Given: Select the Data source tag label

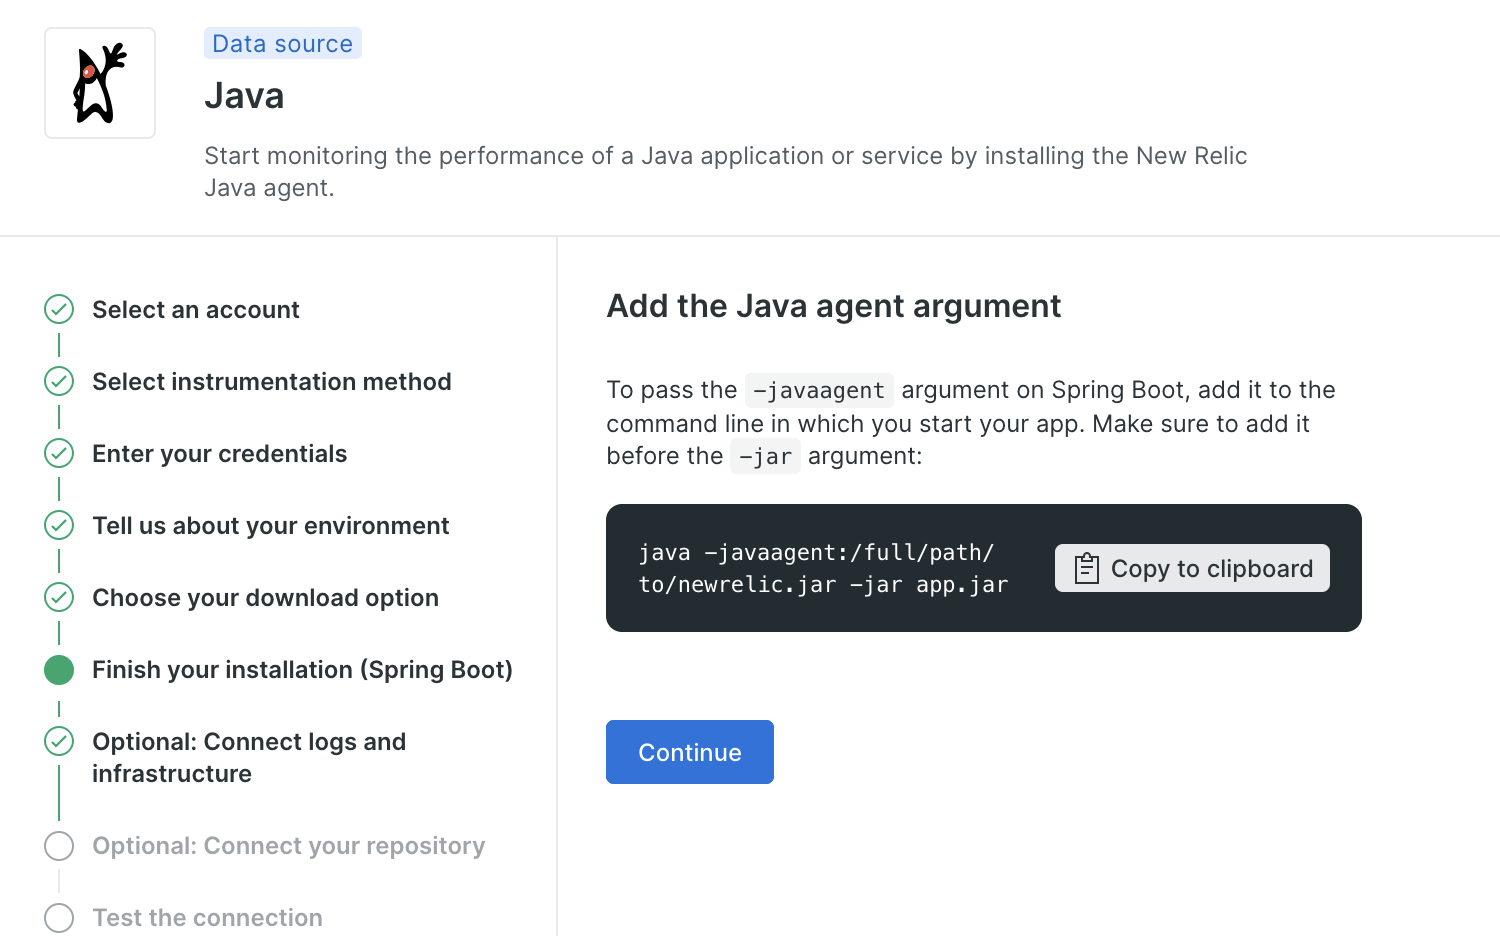Looking at the screenshot, I should click(283, 44).
